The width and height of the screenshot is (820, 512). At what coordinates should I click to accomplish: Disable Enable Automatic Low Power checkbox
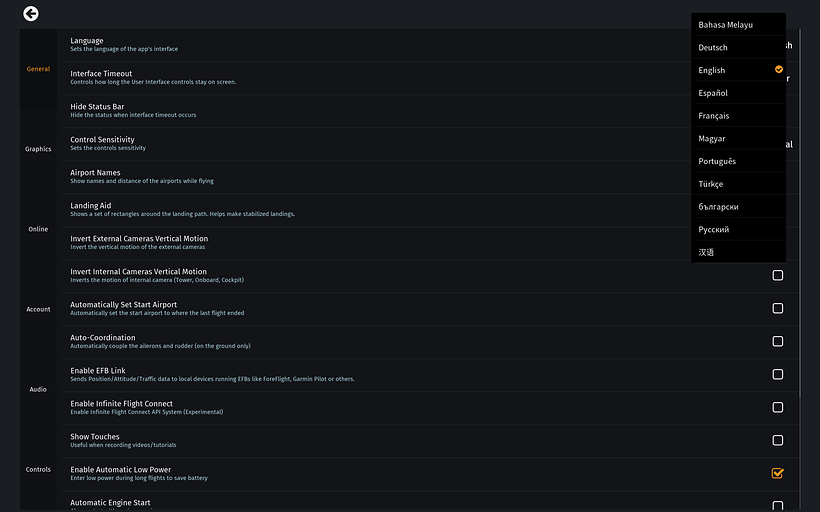coord(777,473)
